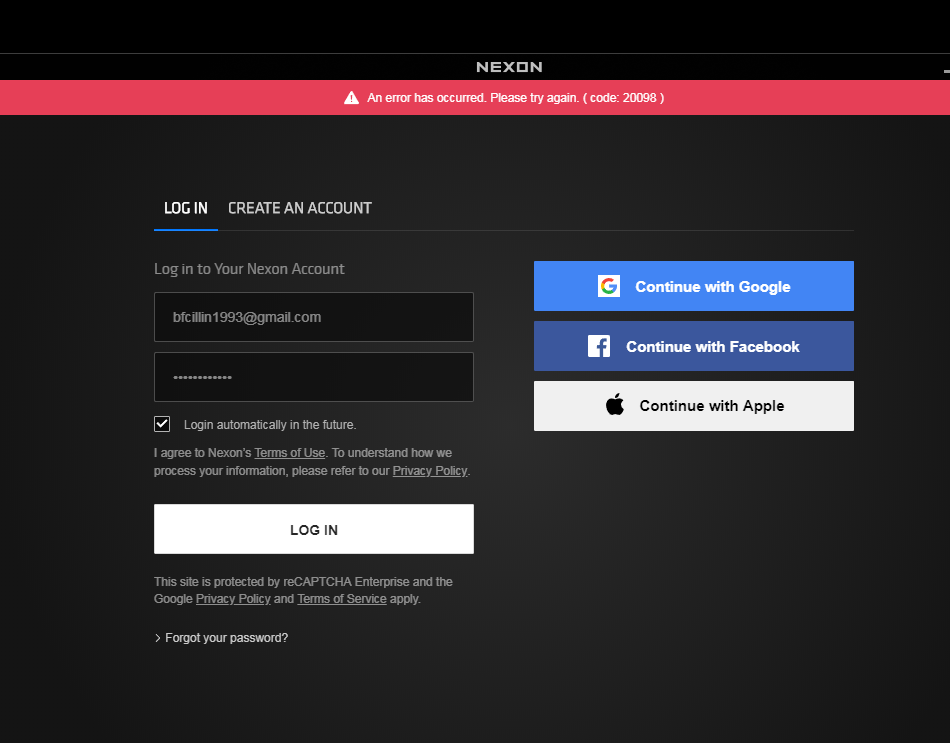The width and height of the screenshot is (950, 743).
Task: Click the reCAPTCHA Enterprise notice text
Action: click(303, 590)
